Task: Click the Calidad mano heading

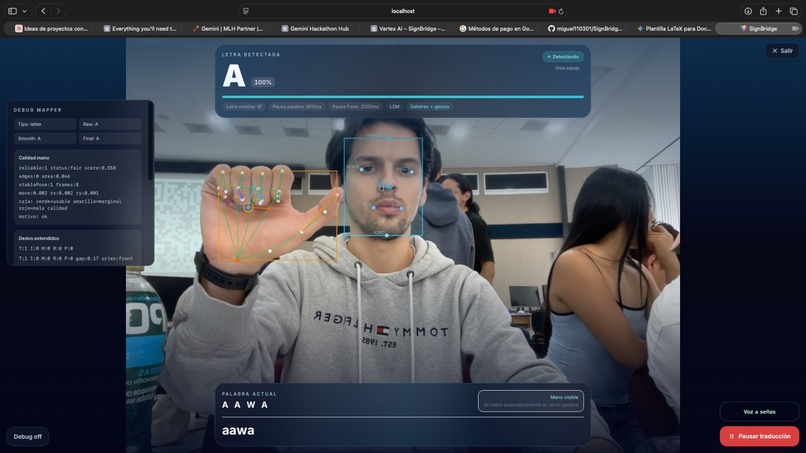Action: coord(34,158)
